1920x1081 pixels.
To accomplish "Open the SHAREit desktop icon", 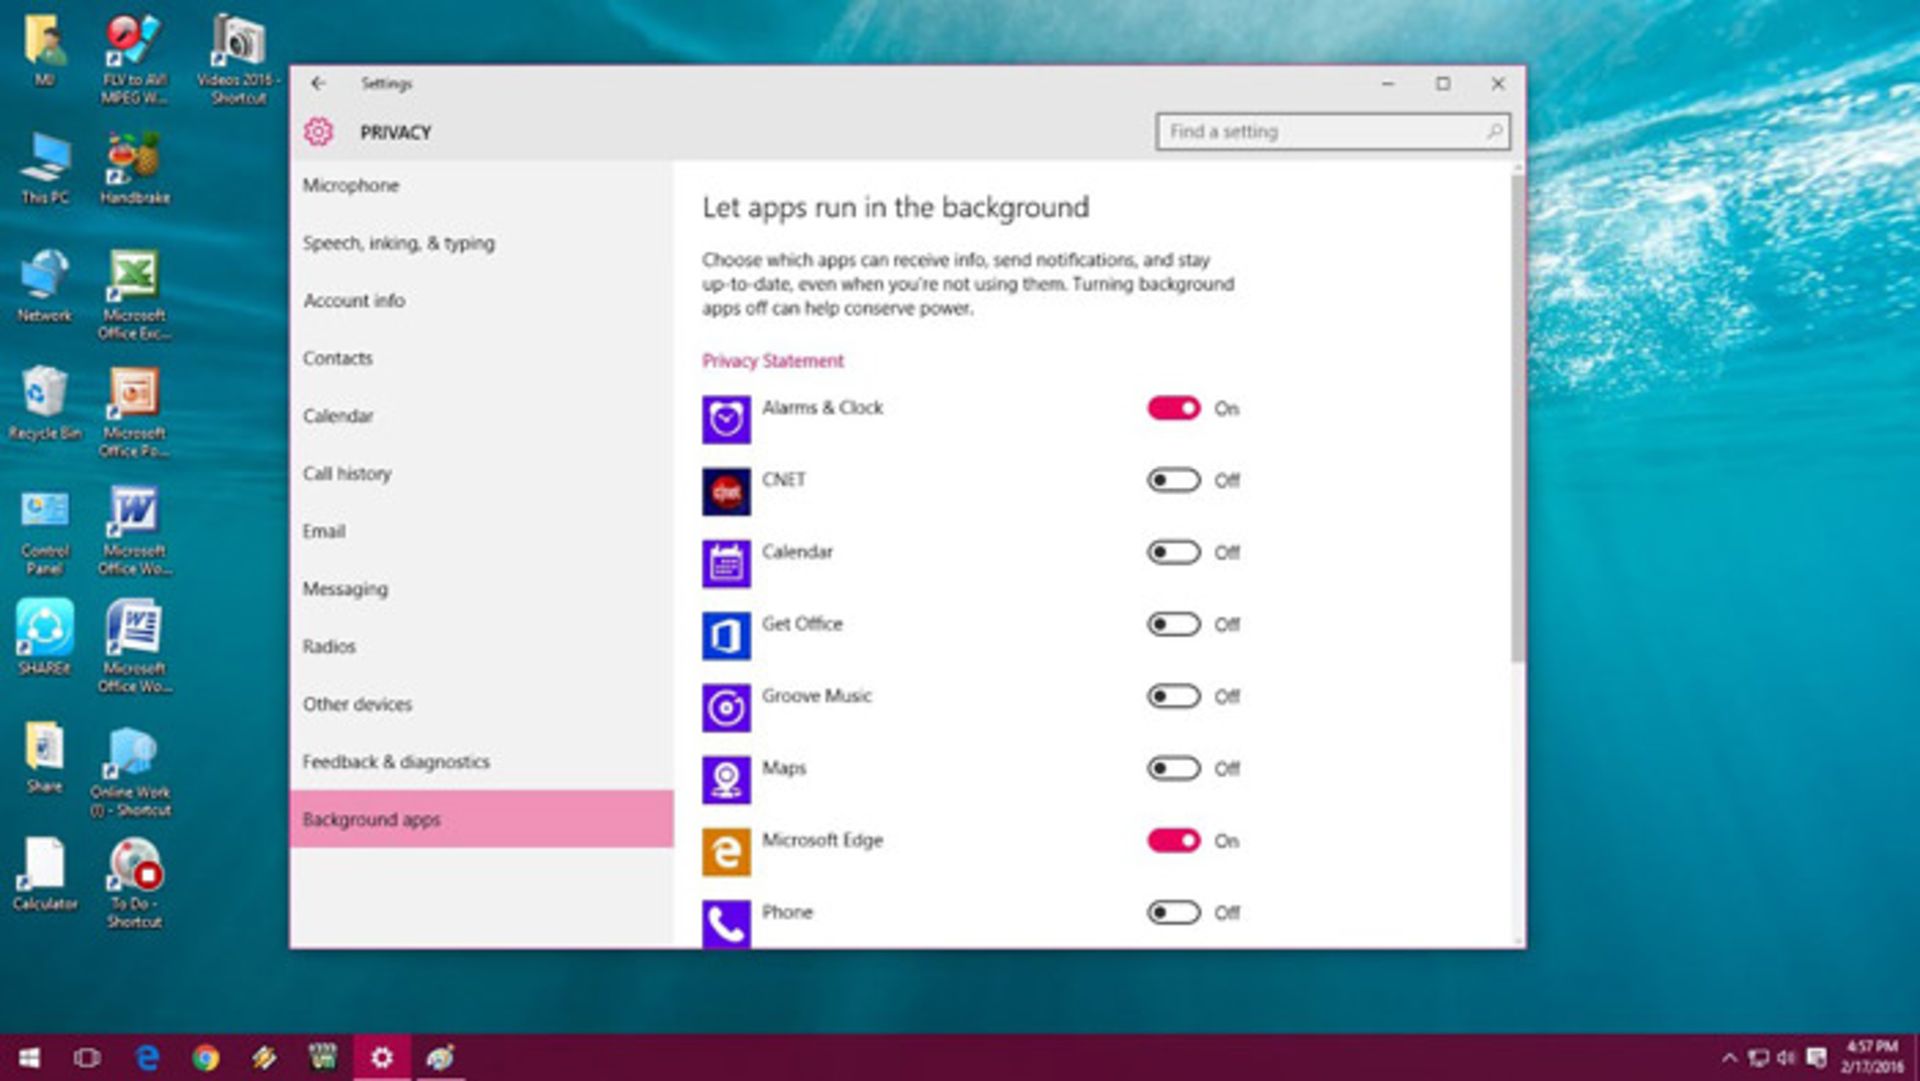I will [x=45, y=638].
